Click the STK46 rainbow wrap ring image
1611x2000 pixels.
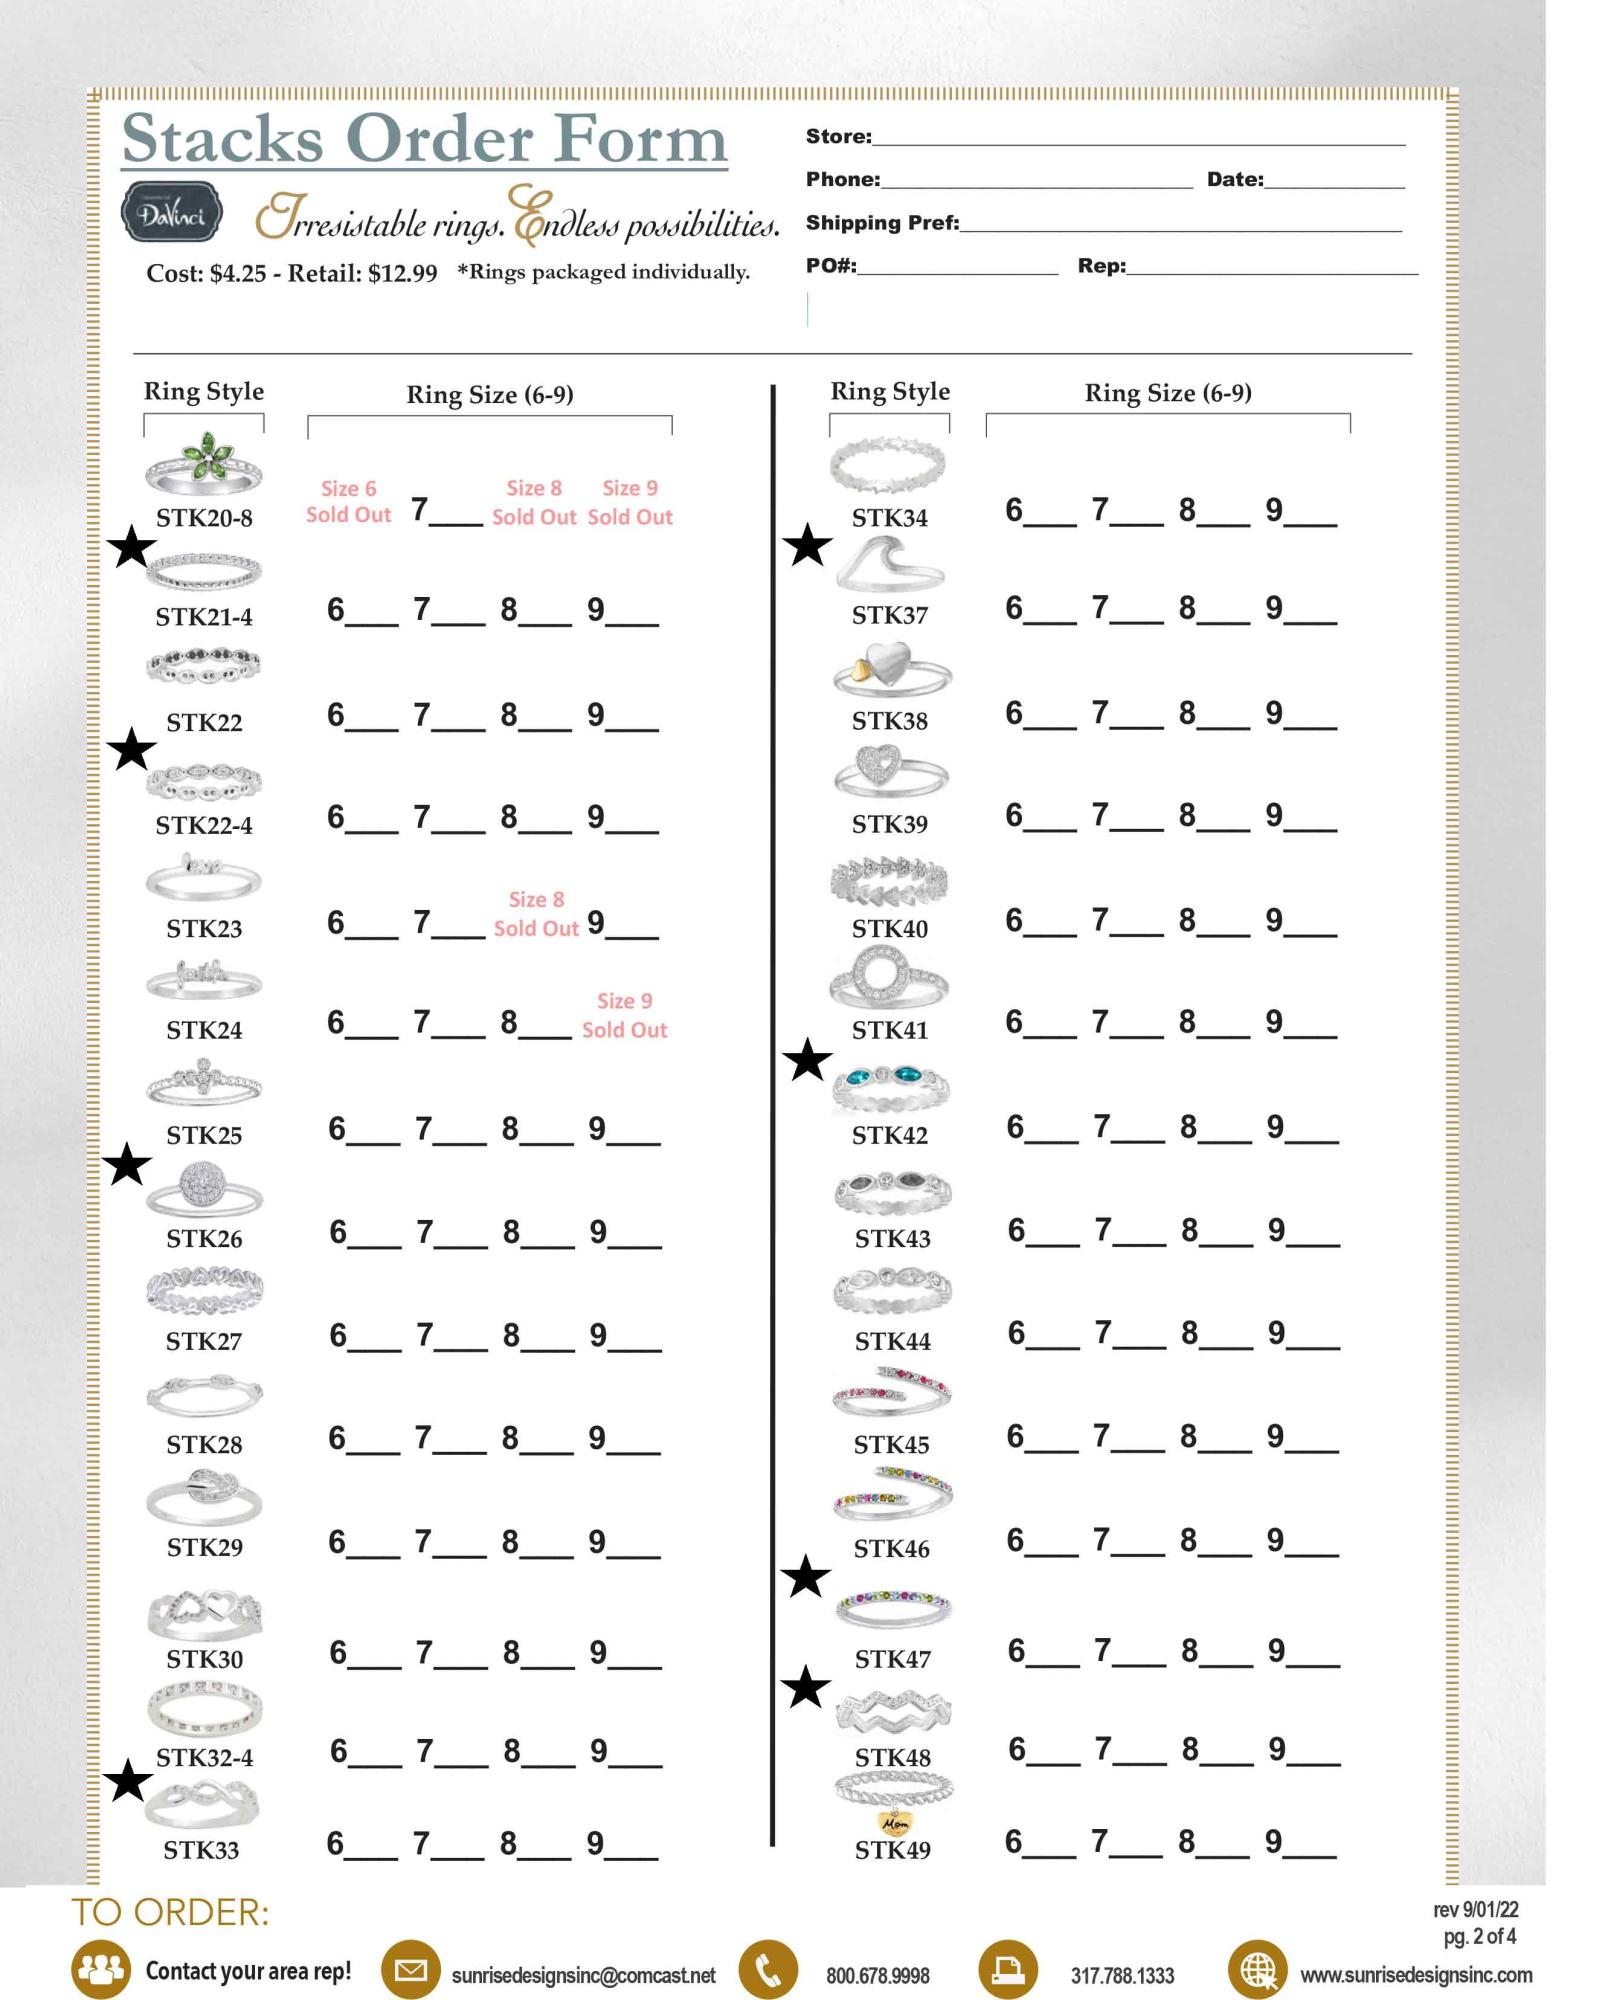893,1493
